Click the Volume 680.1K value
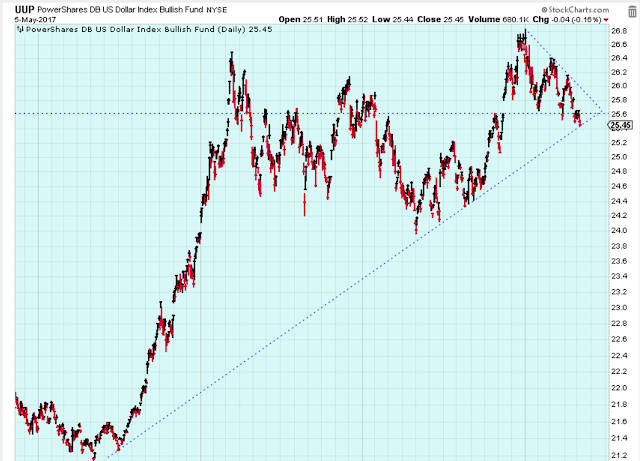The image size is (640, 461). click(498, 20)
